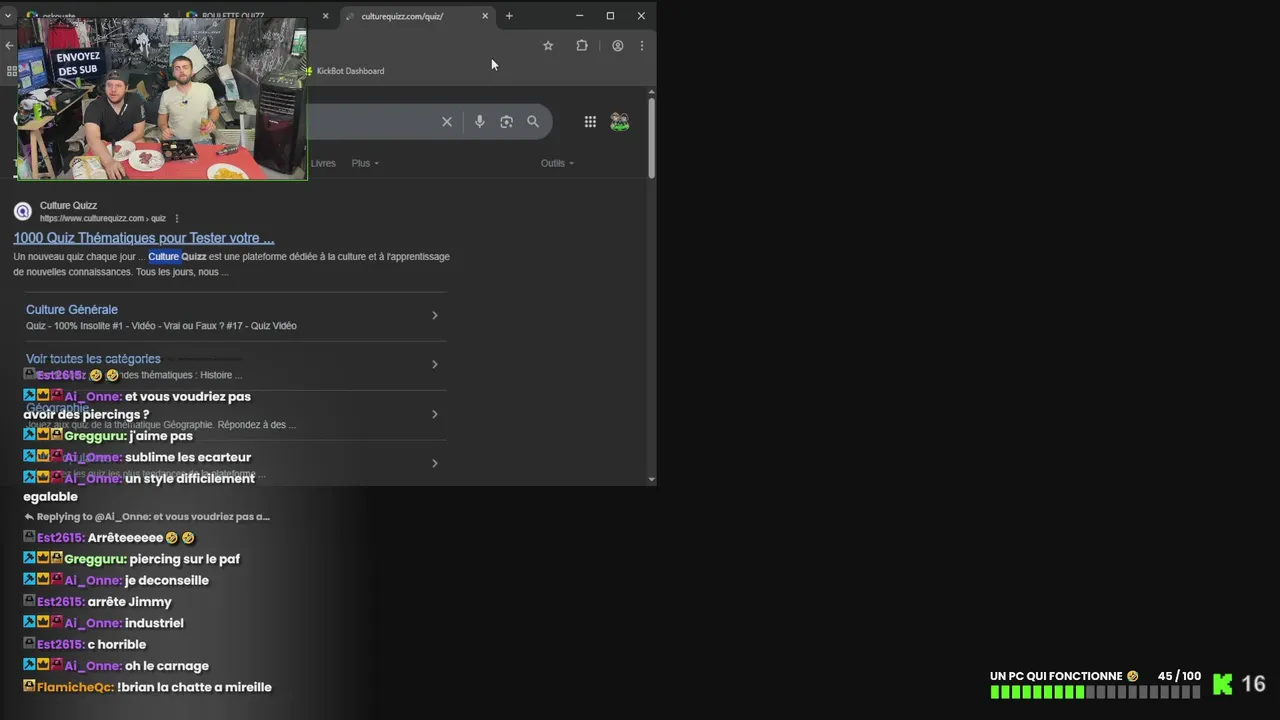Click the bottom sitelink chevron below Géographie
Image resolution: width=1280 pixels, height=720 pixels.
434,463
